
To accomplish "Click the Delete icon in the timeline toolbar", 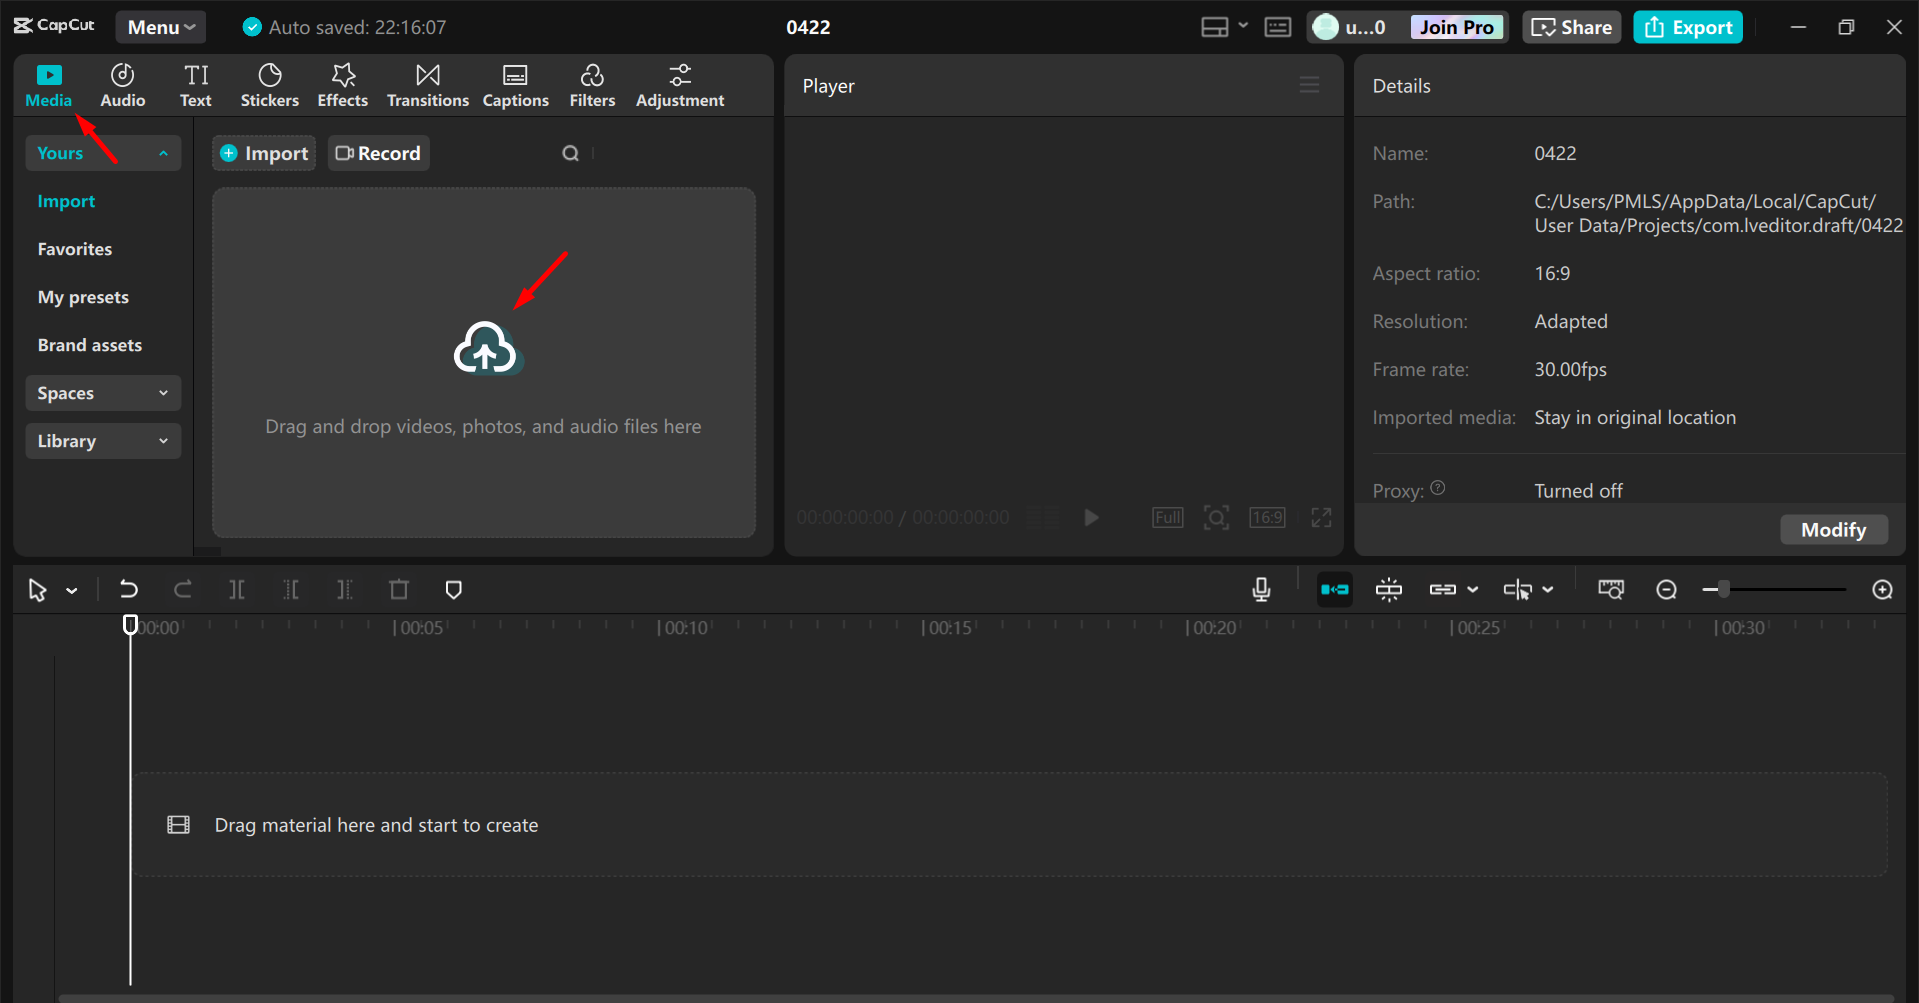I will (398, 589).
